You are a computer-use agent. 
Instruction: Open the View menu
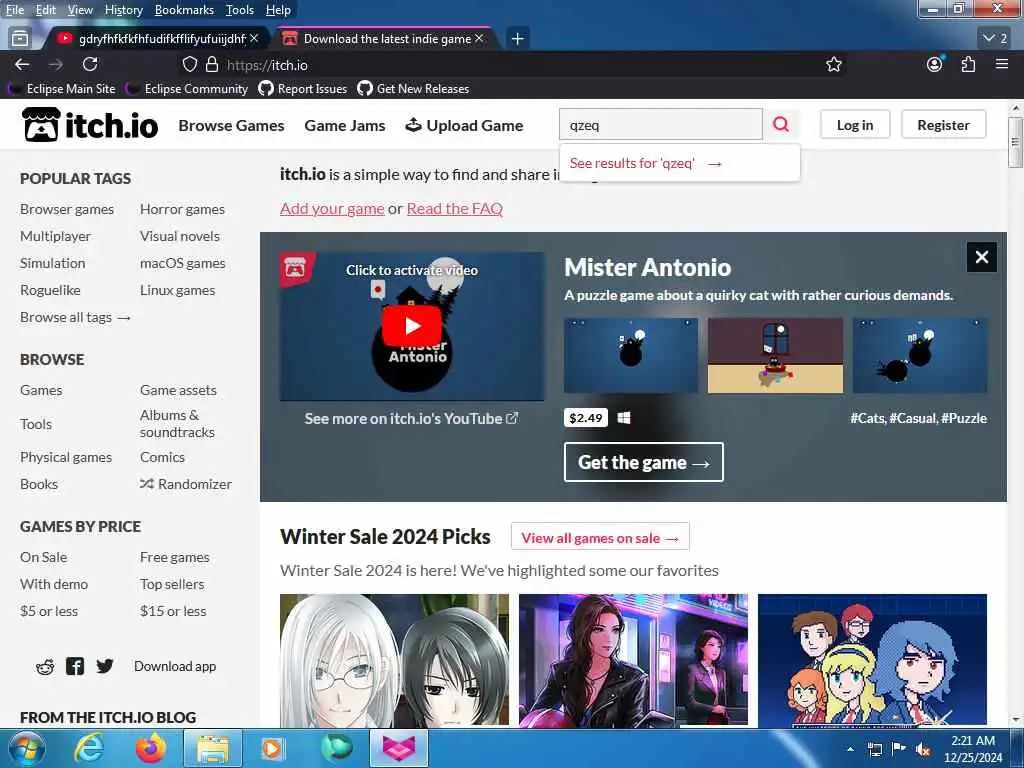coord(80,10)
